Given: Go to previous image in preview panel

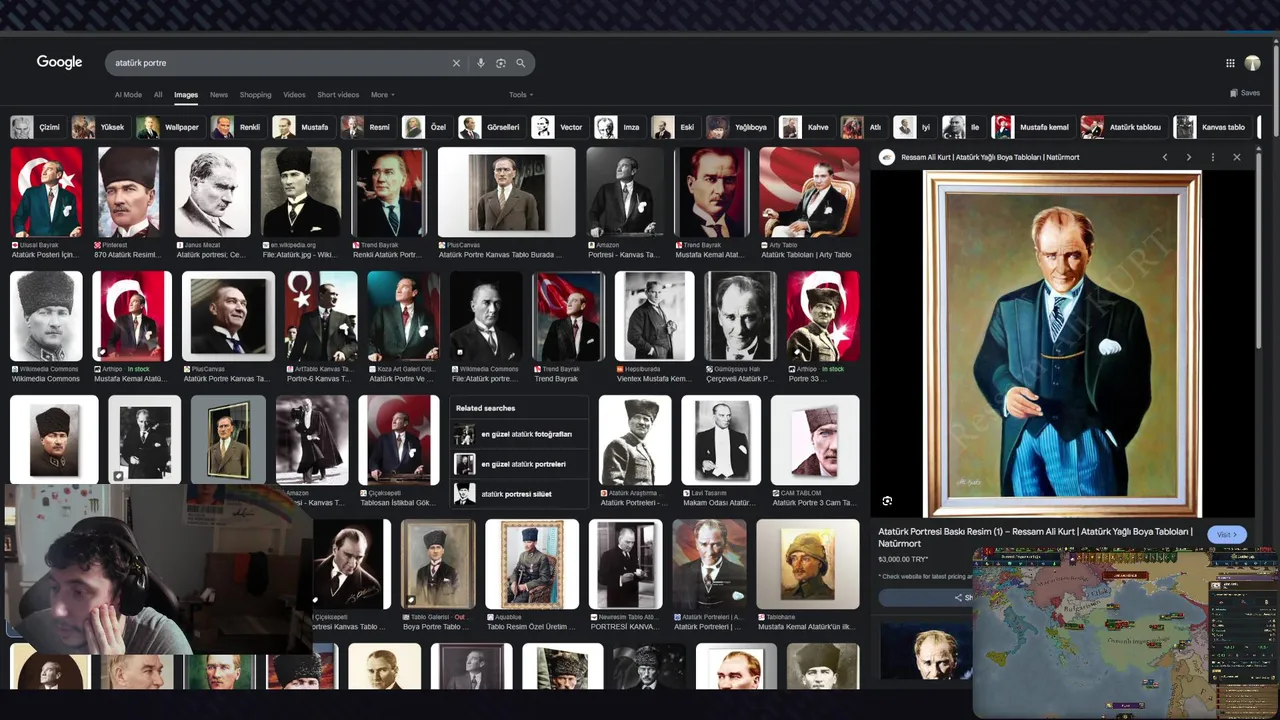Looking at the screenshot, I should 1165,157.
